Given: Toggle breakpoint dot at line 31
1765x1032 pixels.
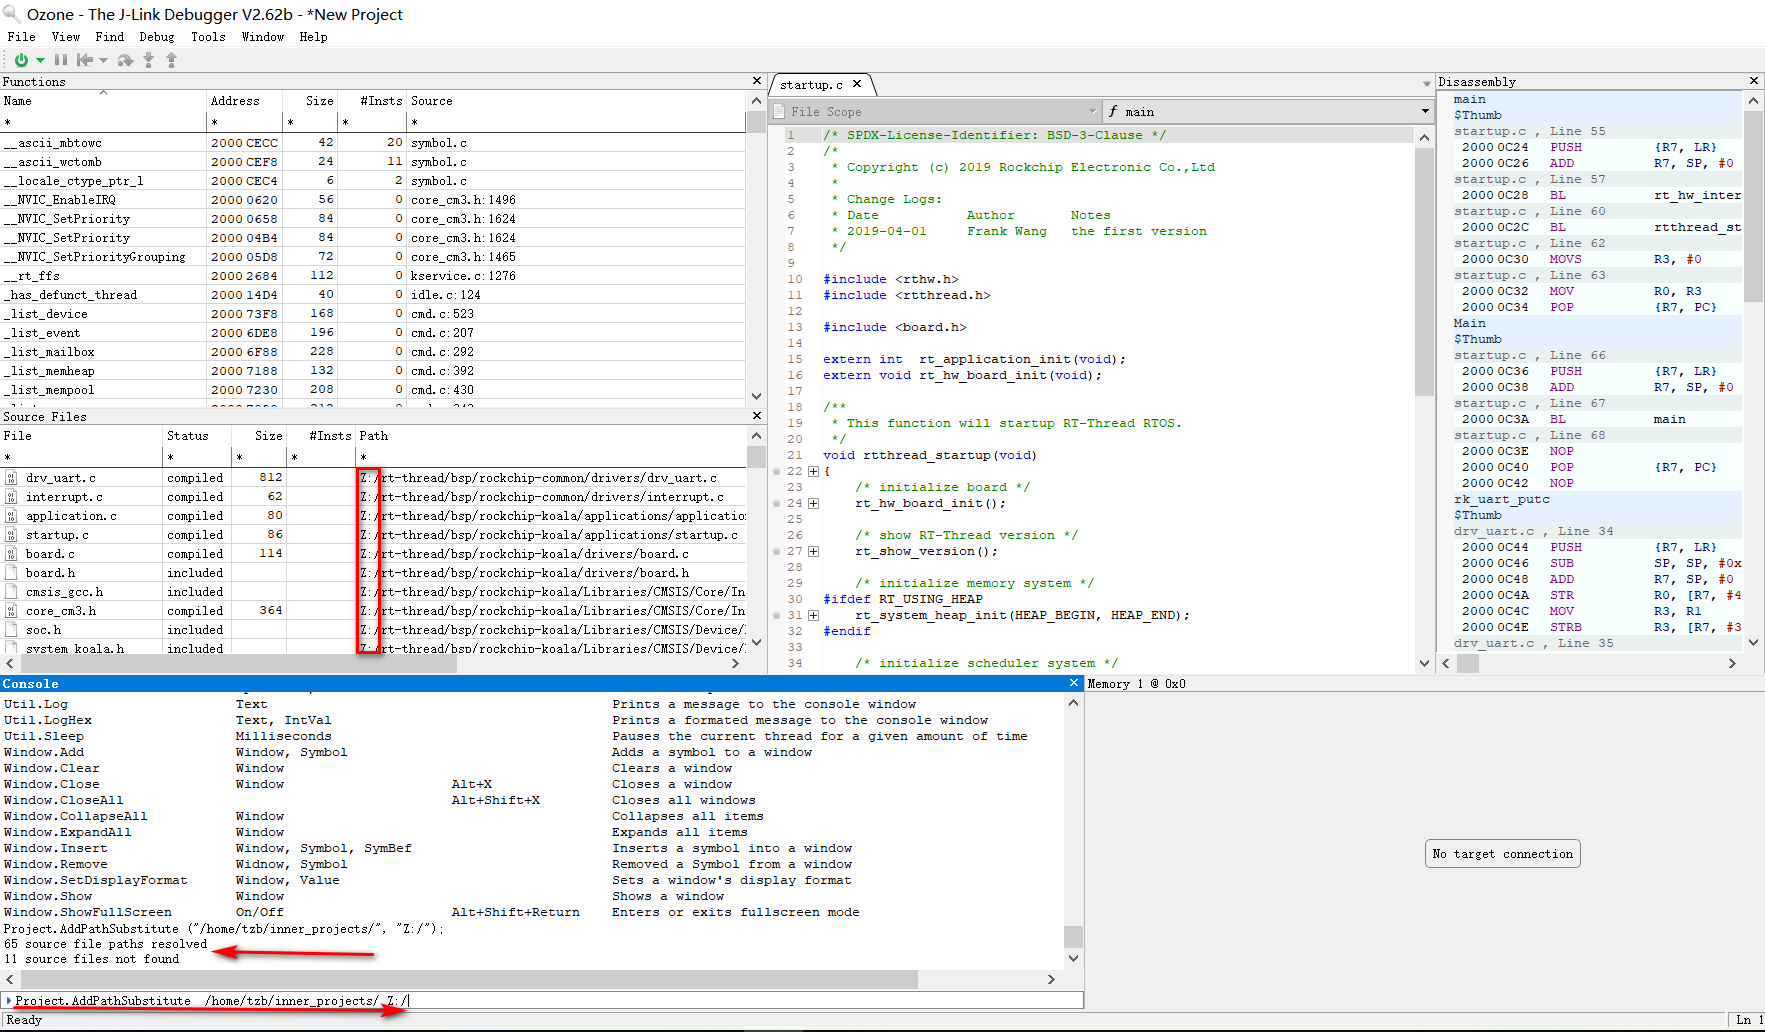Looking at the screenshot, I should (x=776, y=615).
